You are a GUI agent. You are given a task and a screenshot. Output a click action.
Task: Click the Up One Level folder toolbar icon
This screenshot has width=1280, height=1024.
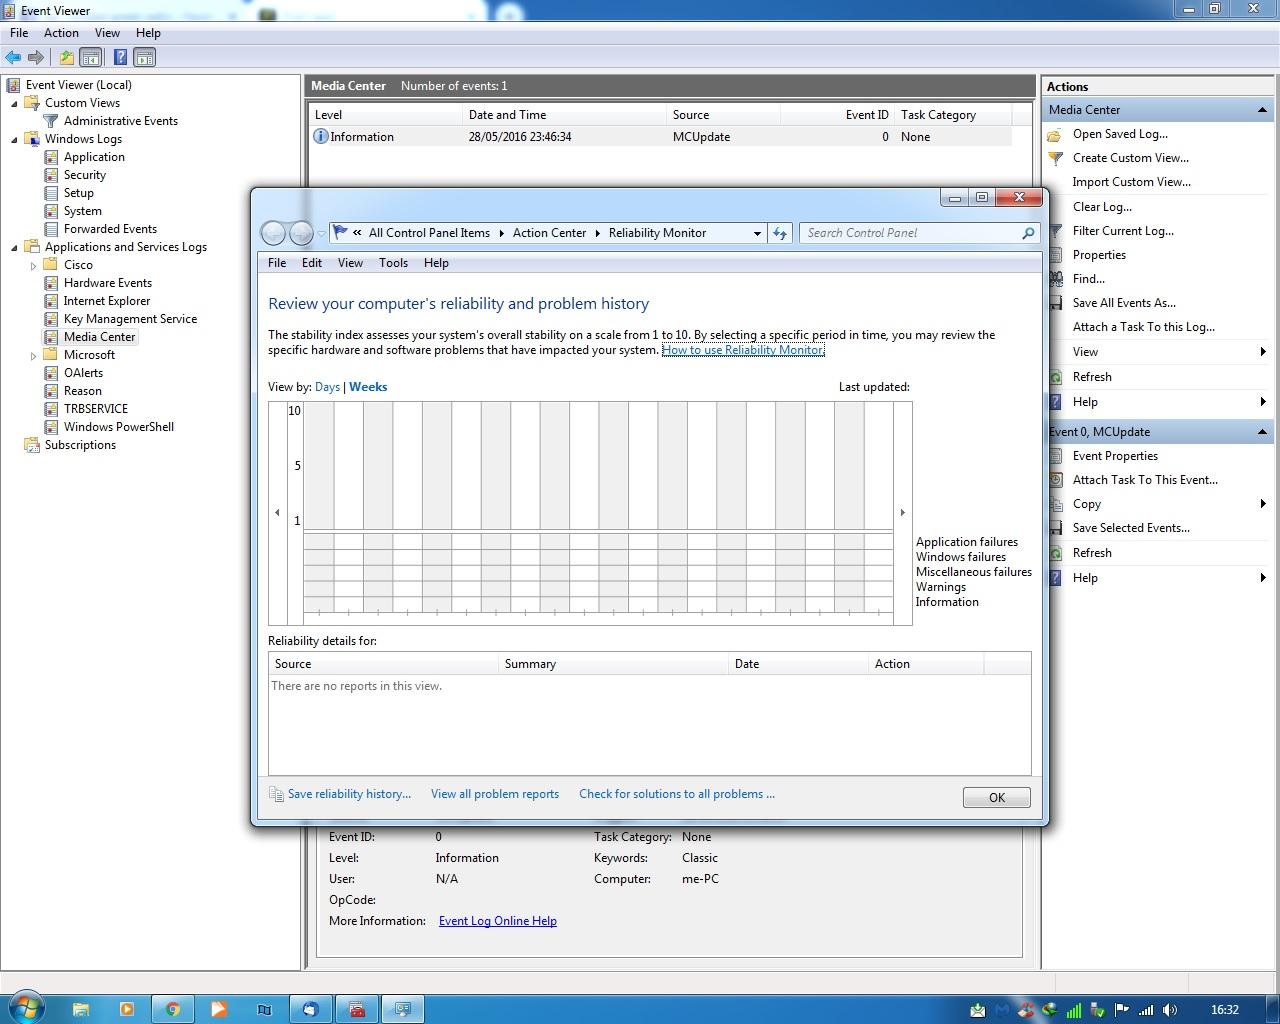[66, 58]
